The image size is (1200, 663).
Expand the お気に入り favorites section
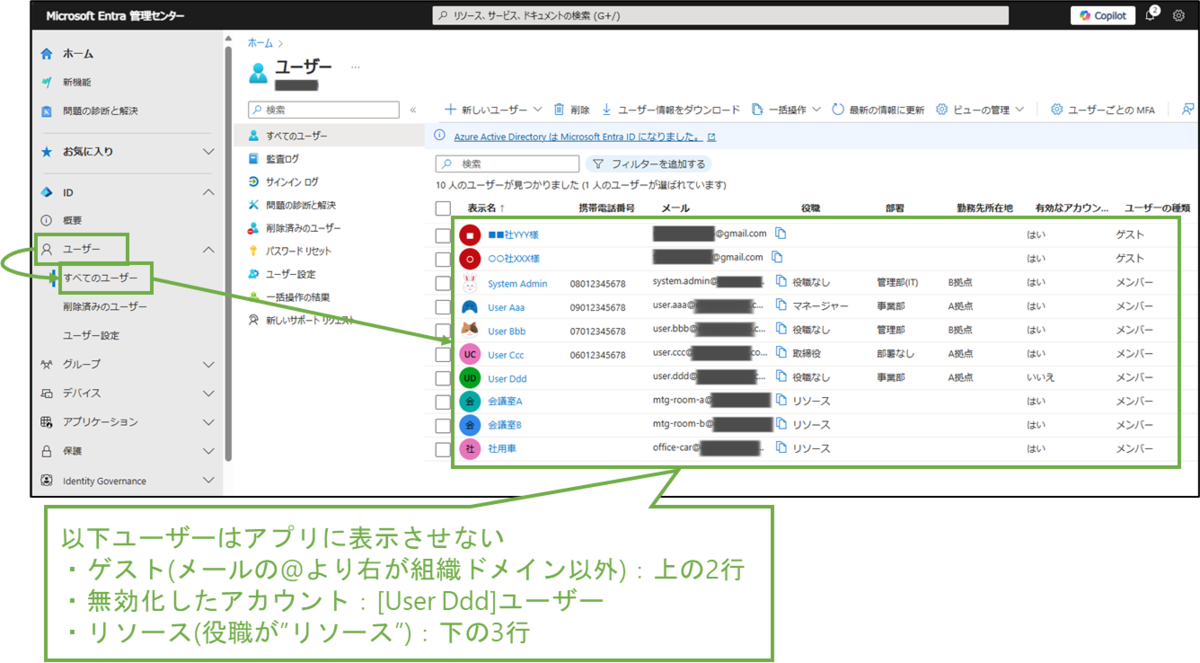coord(208,152)
